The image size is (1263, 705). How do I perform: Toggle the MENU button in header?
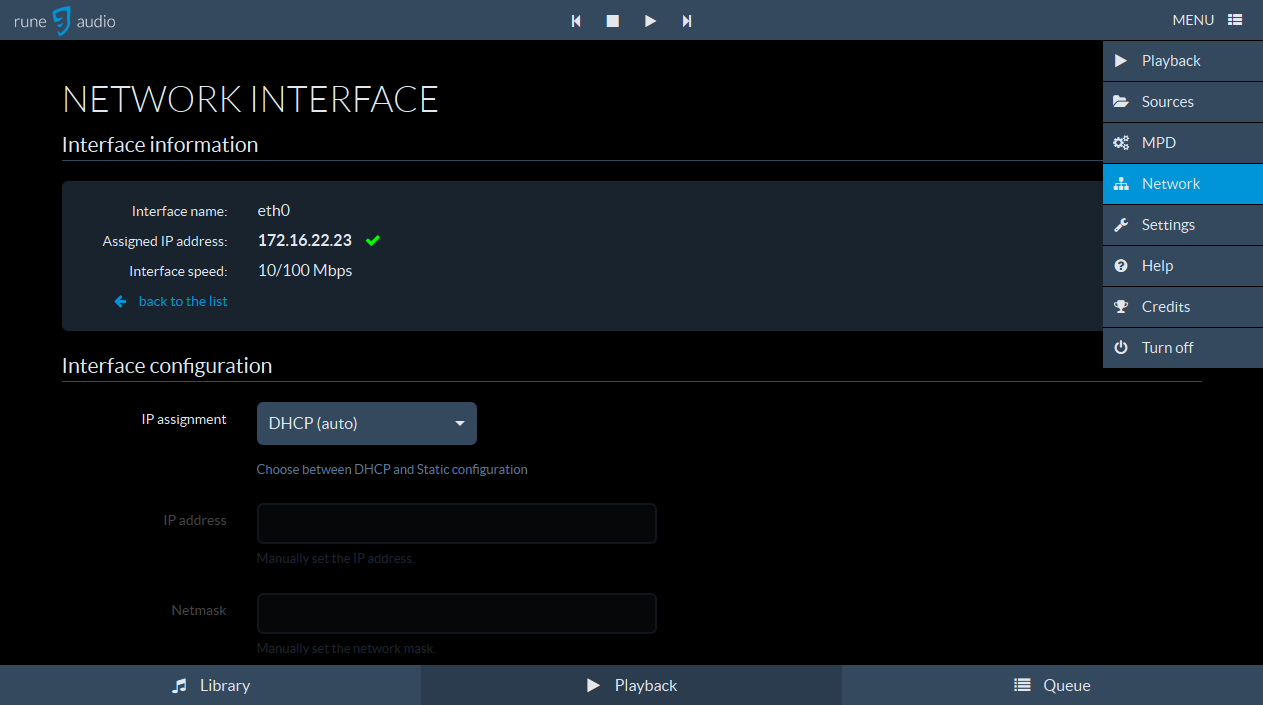pyautogui.click(x=1207, y=20)
